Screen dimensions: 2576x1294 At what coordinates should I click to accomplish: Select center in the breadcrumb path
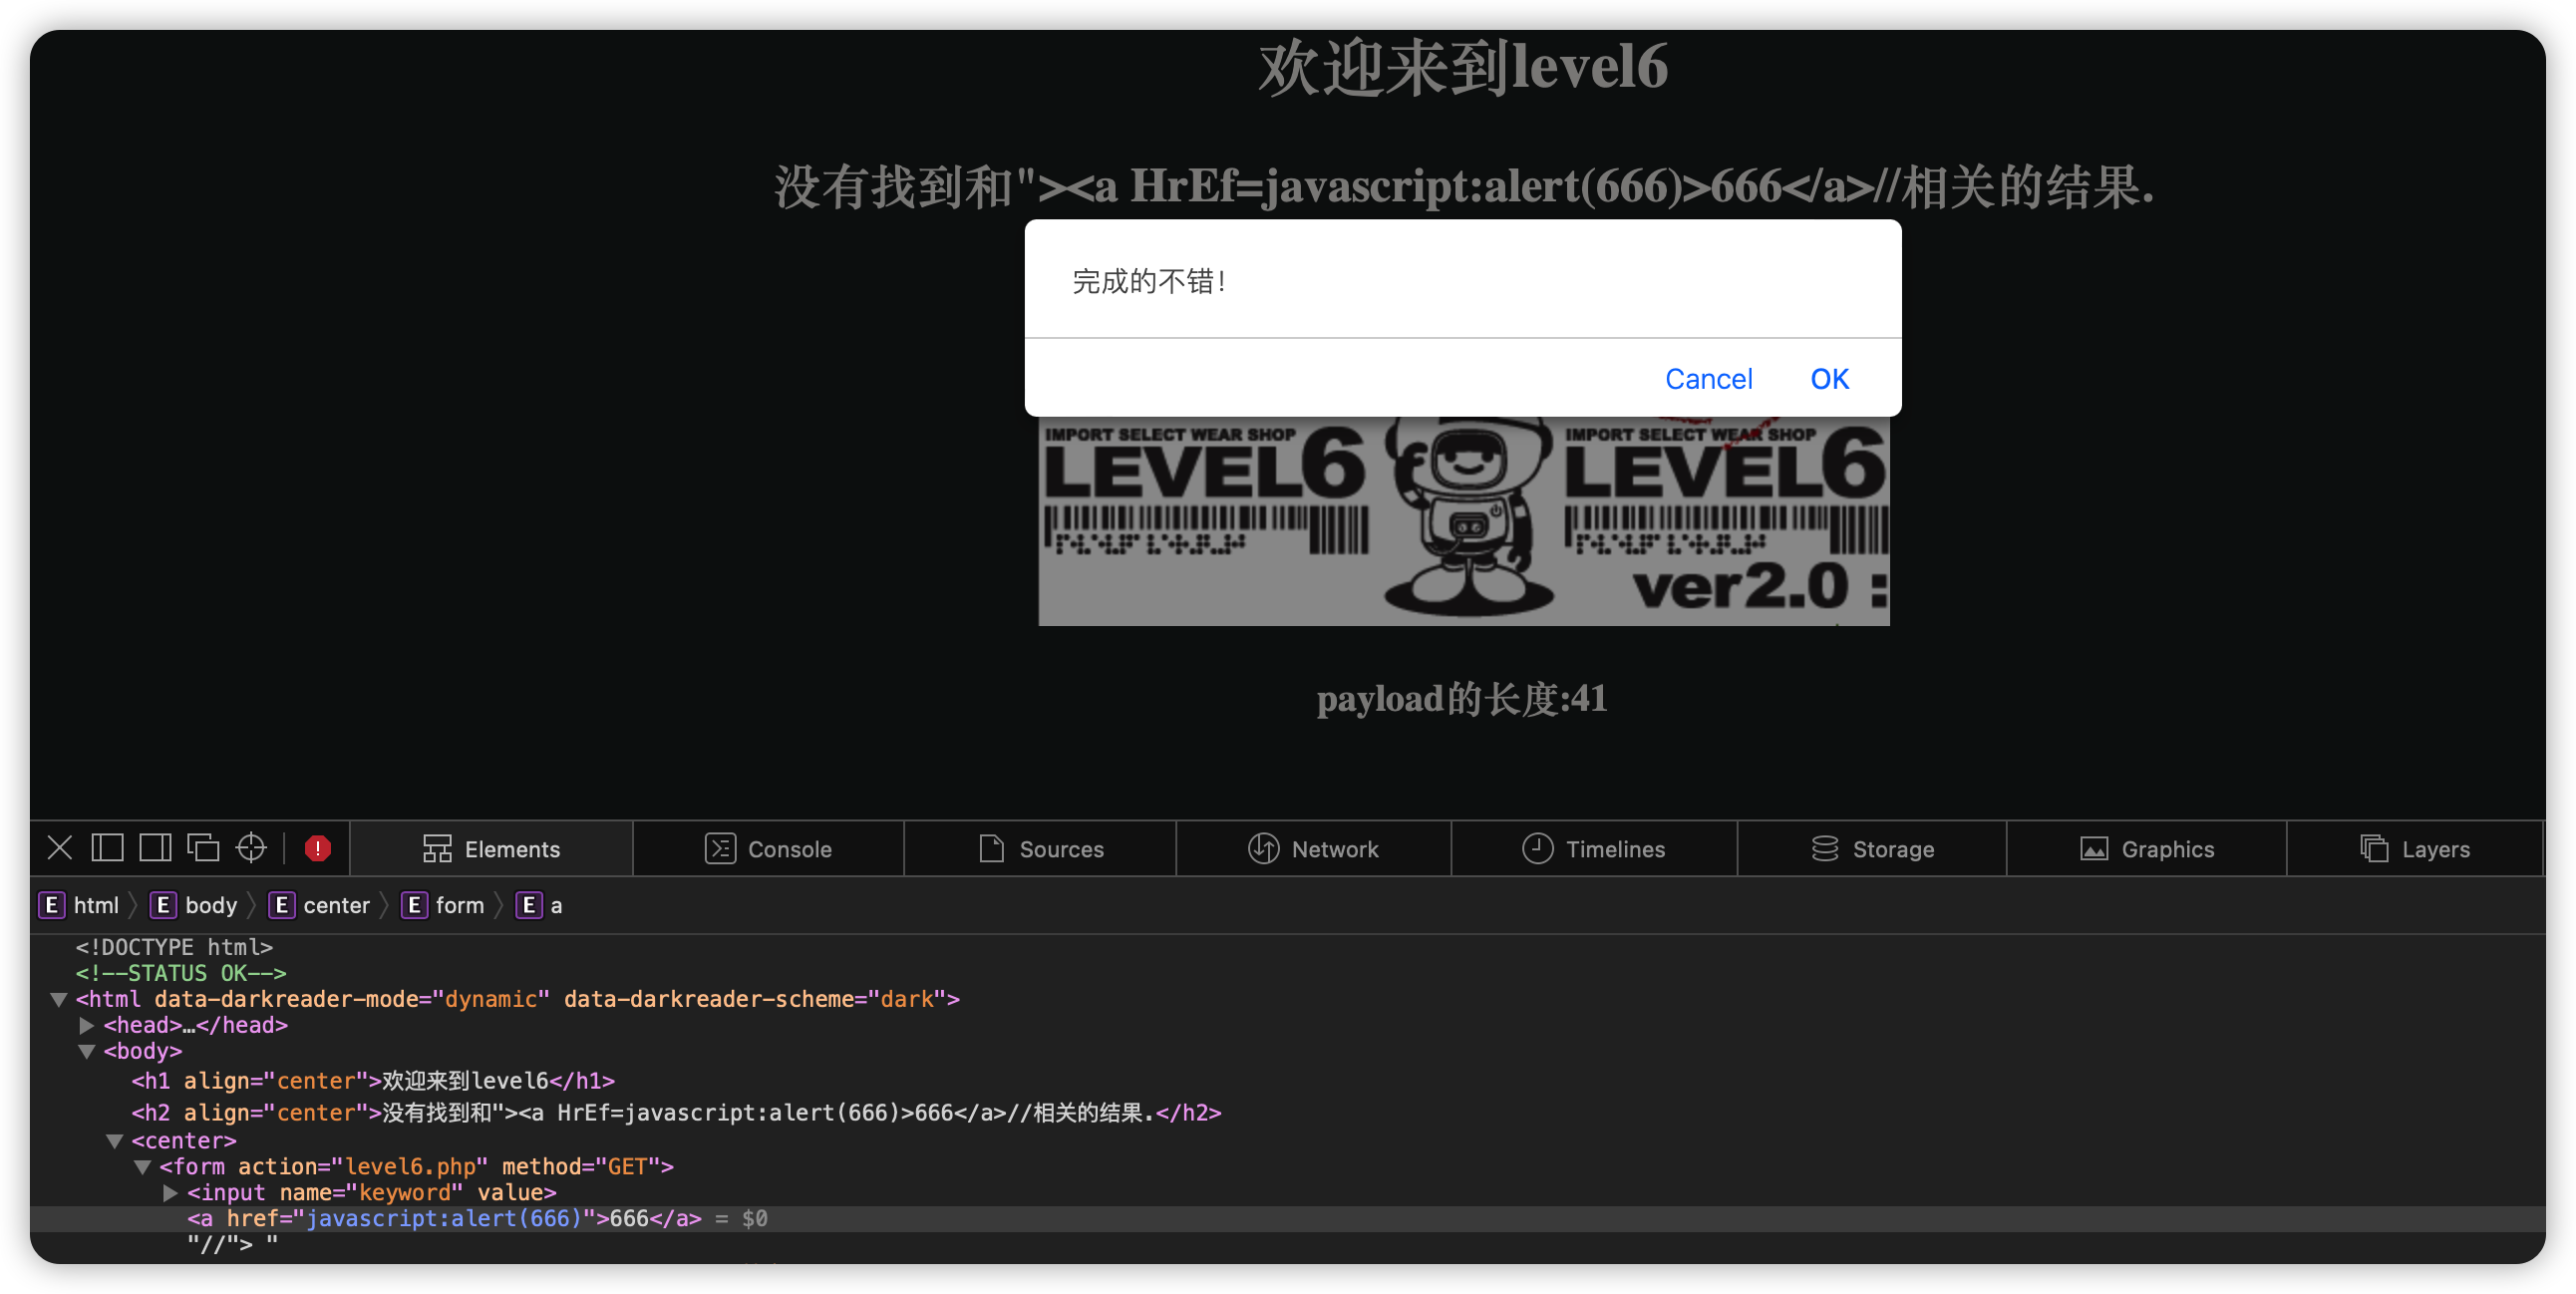point(319,905)
